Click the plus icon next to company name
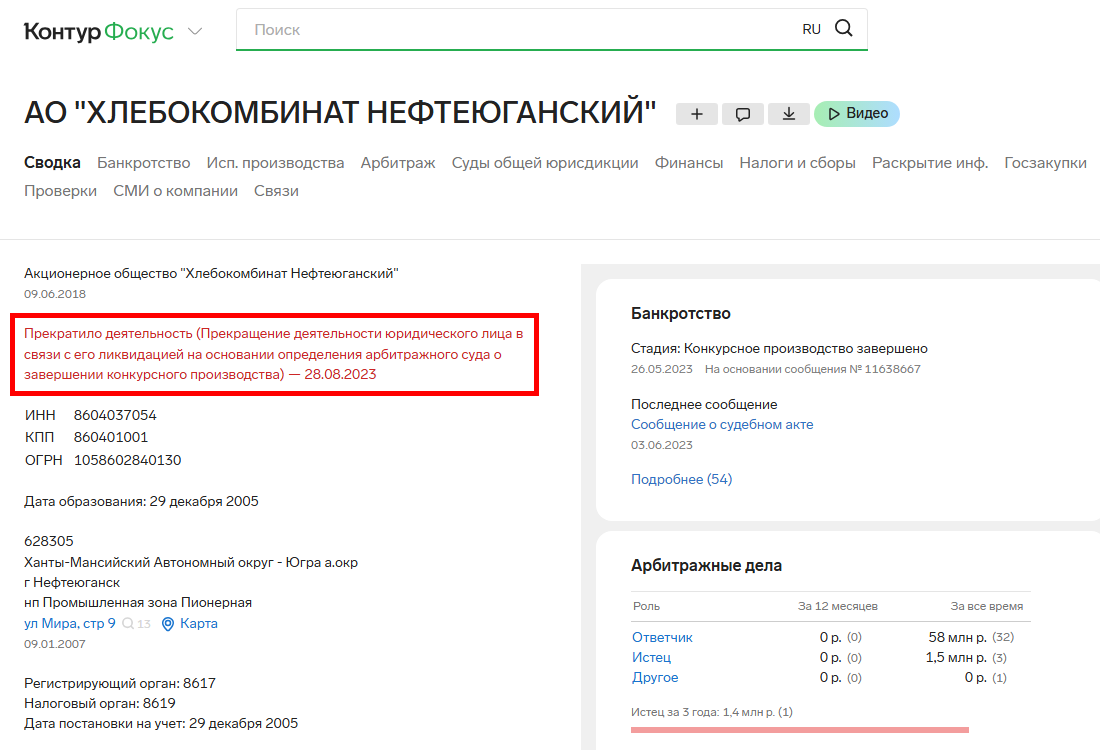 697,114
